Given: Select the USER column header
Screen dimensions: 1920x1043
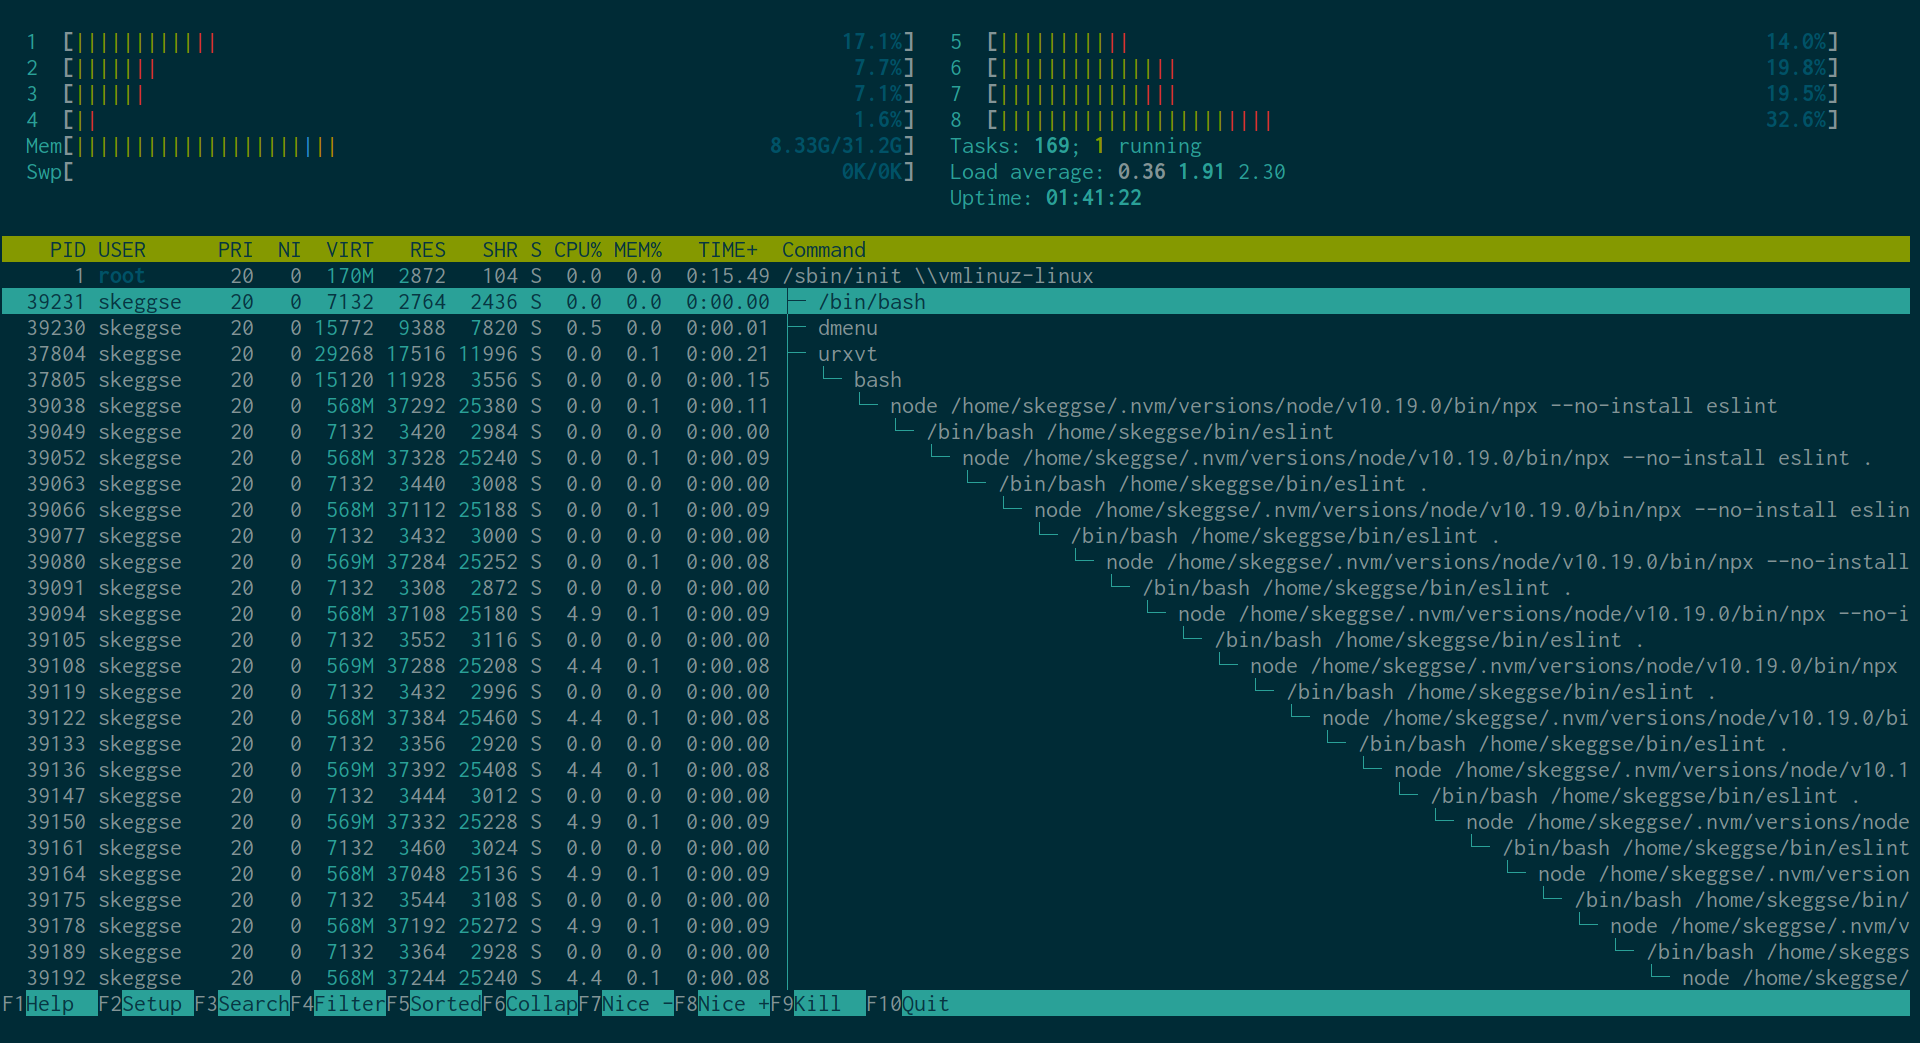Looking at the screenshot, I should [x=122, y=249].
